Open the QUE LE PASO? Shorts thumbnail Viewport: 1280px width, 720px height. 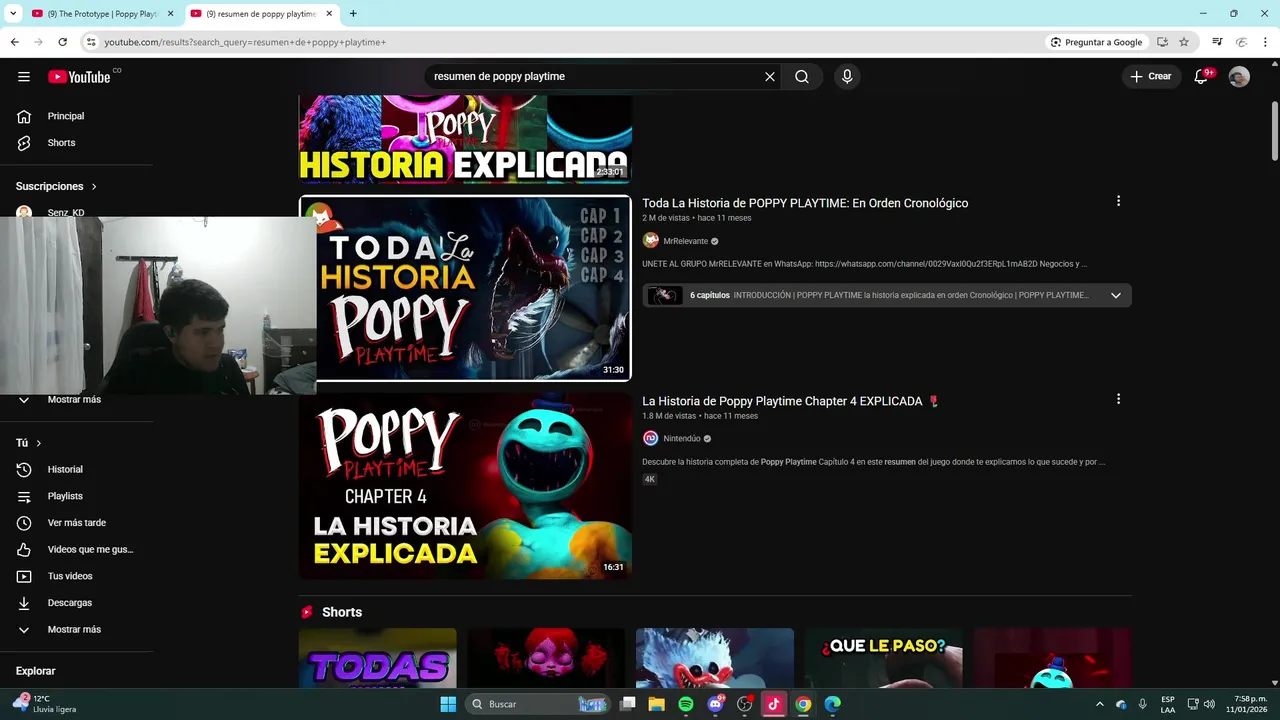point(883,658)
